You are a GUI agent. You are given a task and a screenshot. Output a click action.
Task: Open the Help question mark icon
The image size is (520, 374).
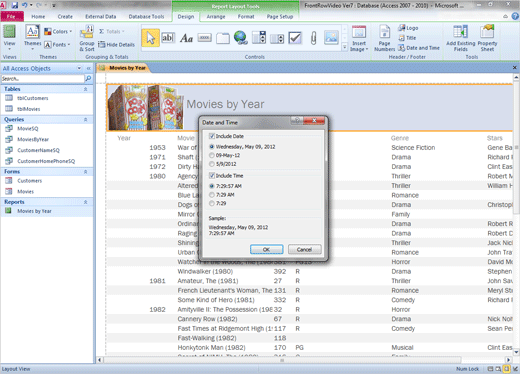click(x=515, y=16)
